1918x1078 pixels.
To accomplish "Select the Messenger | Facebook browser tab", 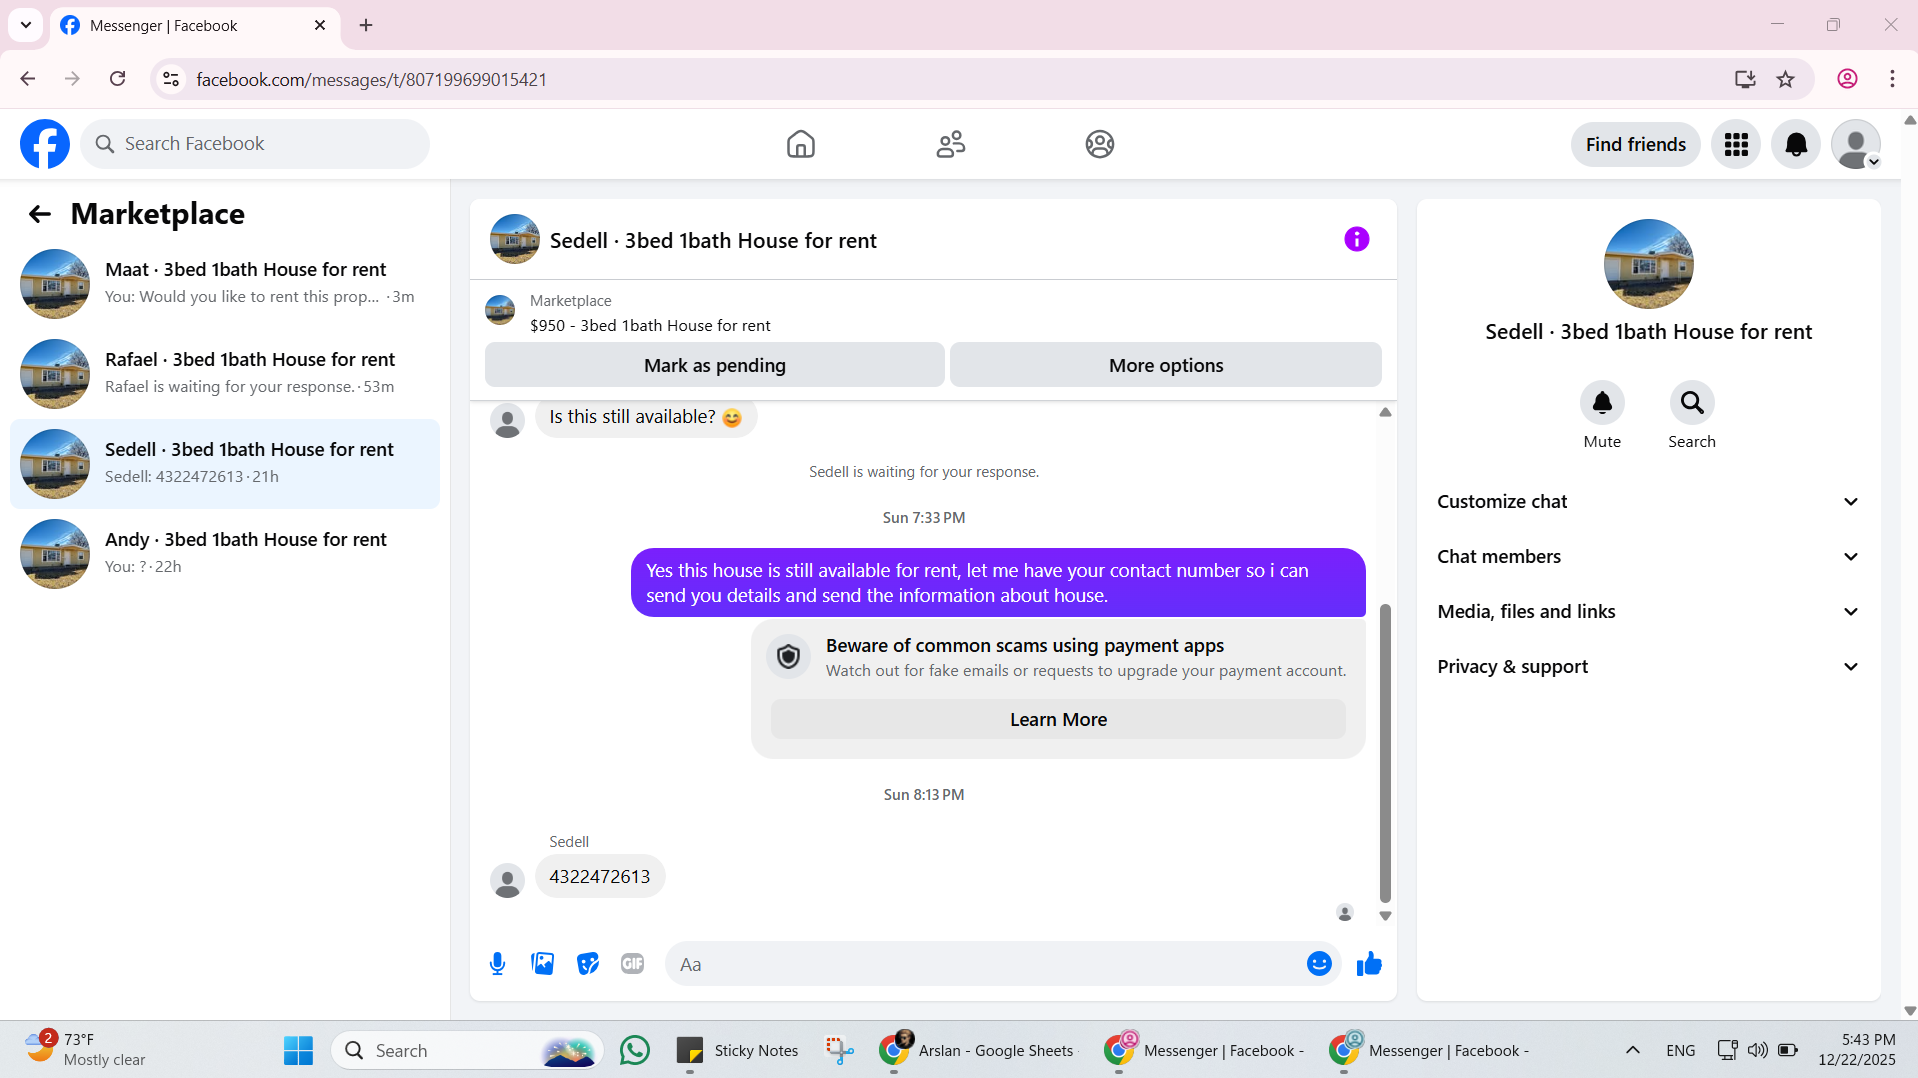I will [195, 25].
